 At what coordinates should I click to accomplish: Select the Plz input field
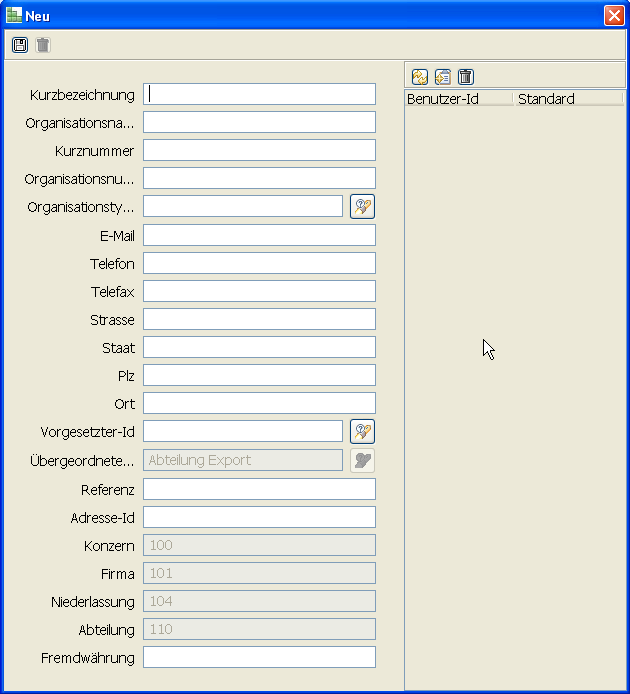(x=259, y=375)
